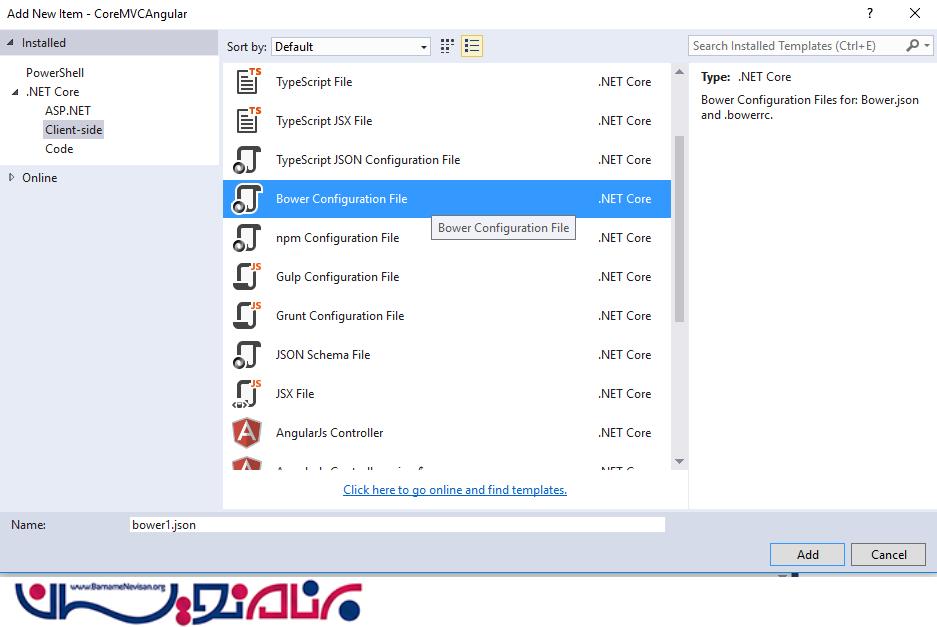
Task: Click the TypeScript JSX File icon
Action: coord(247,121)
